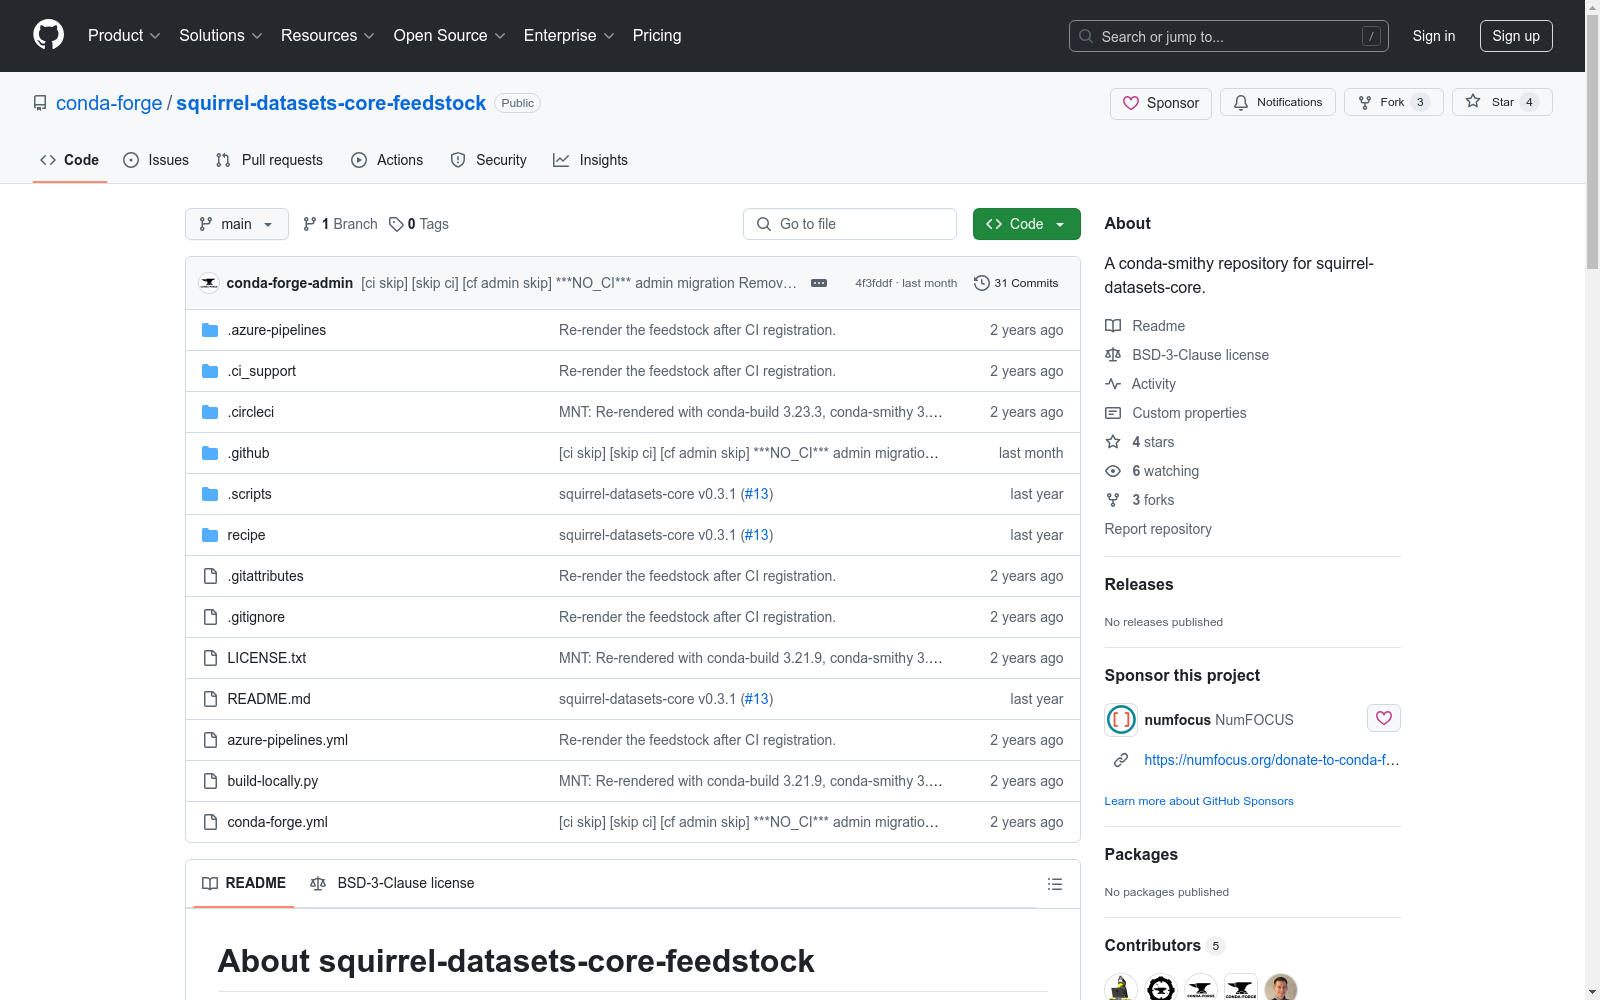Viewport: 1600px width, 1000px height.
Task: Click the .ci_support folder icon
Action: tap(210, 371)
